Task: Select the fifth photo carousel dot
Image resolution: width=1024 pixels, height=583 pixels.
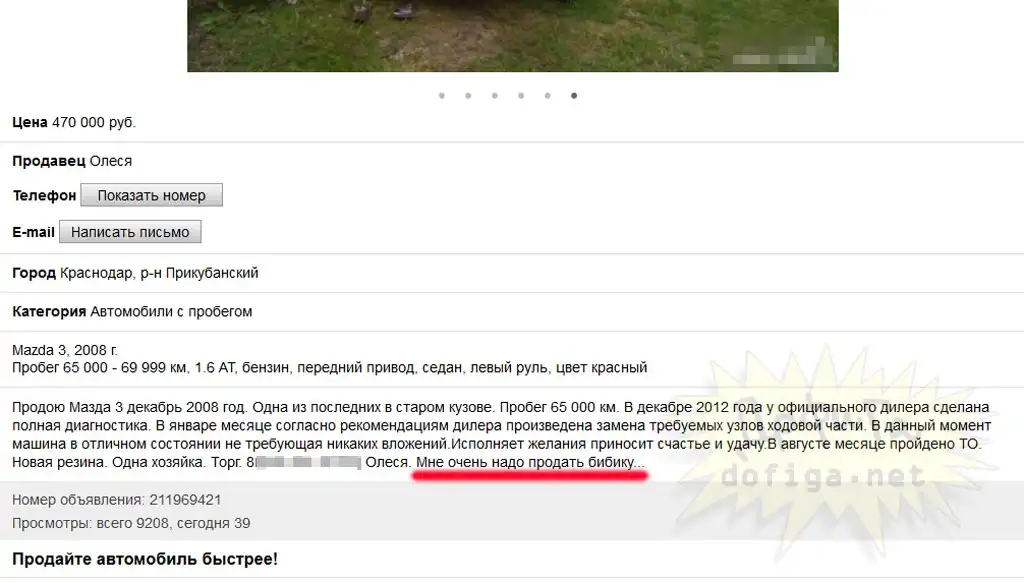Action: pyautogui.click(x=547, y=96)
